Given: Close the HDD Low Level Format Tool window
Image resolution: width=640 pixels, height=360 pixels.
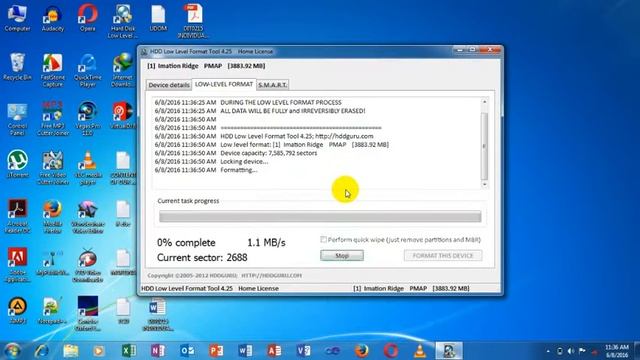Looking at the screenshot, I should pos(490,50).
